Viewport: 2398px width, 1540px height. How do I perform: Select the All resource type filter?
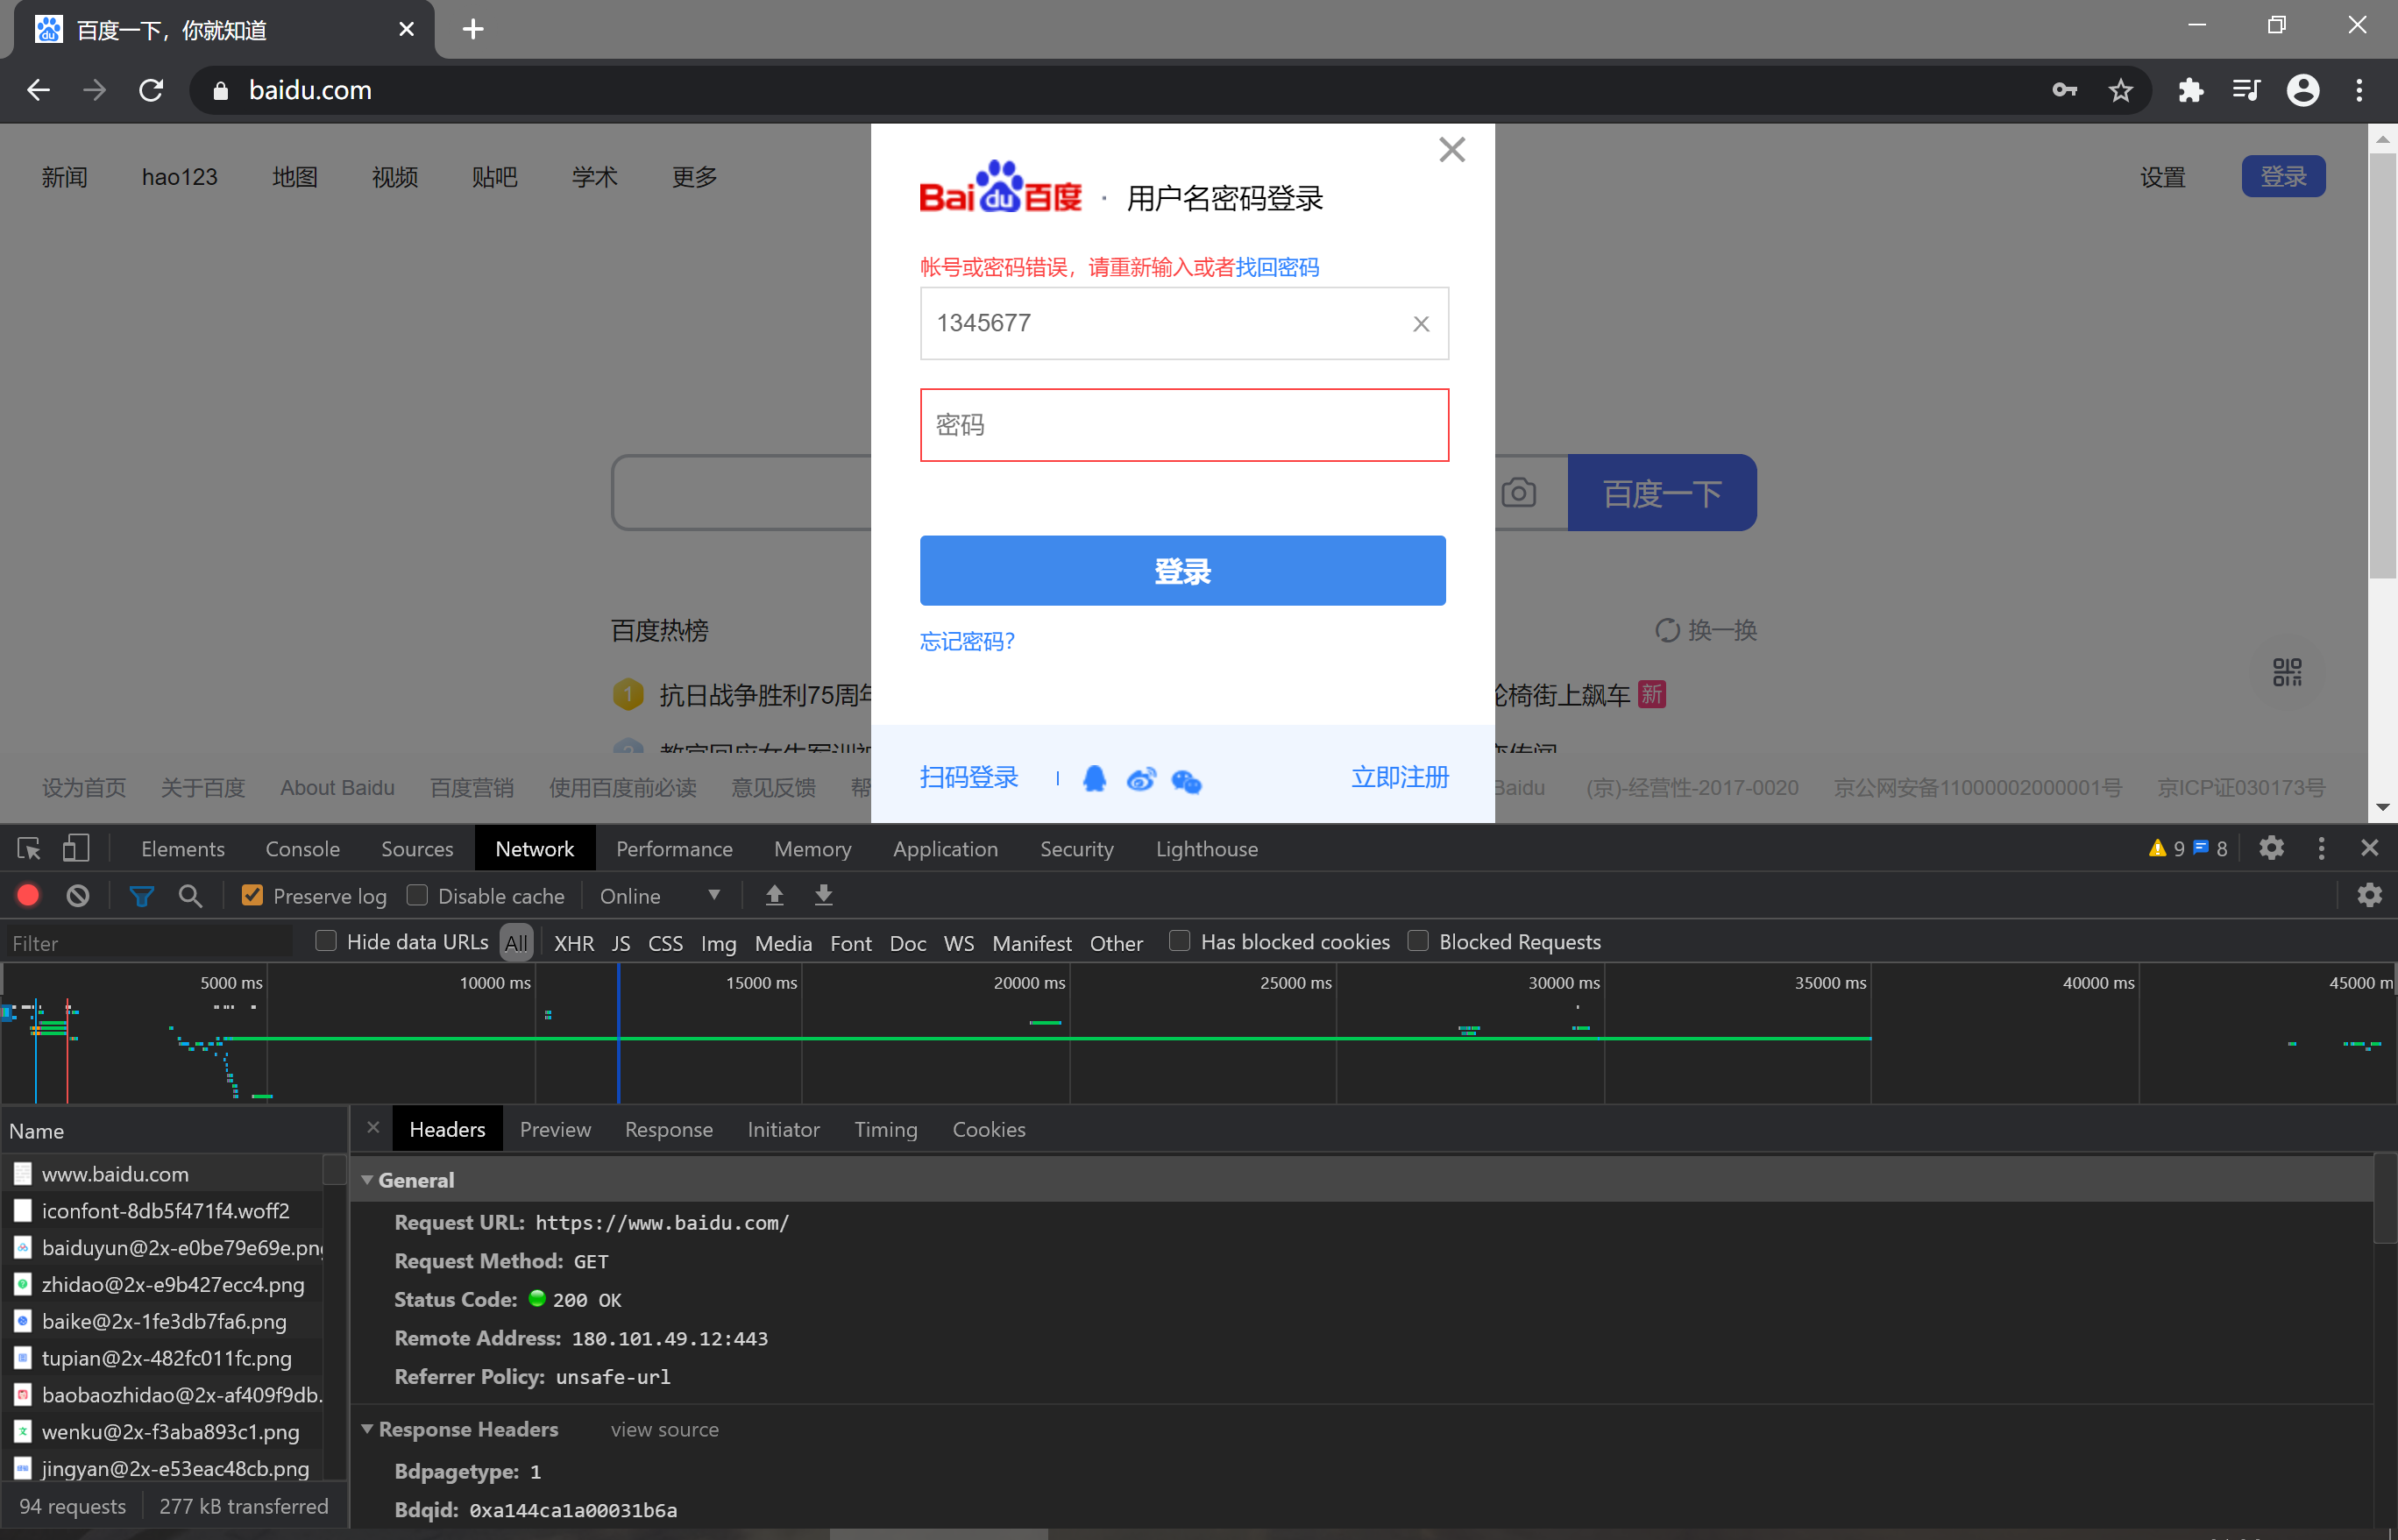pos(516,943)
